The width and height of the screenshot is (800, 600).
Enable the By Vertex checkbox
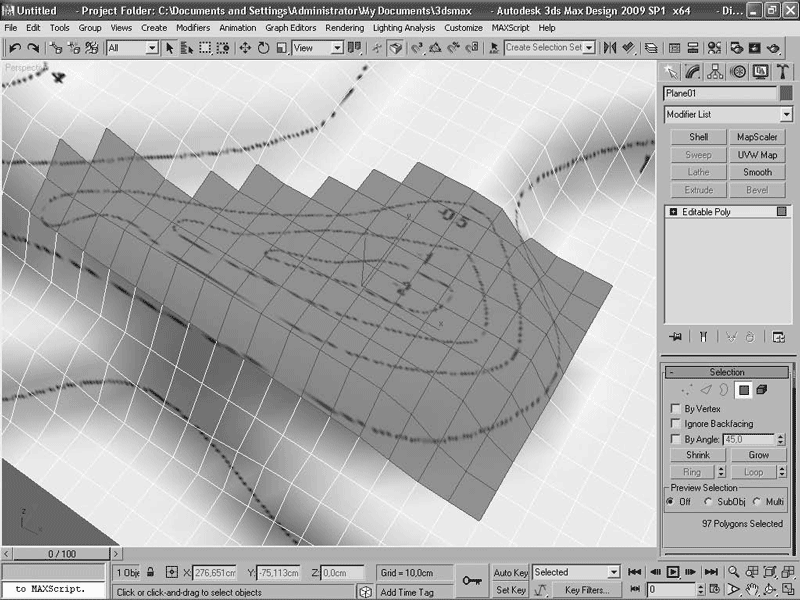(x=676, y=409)
